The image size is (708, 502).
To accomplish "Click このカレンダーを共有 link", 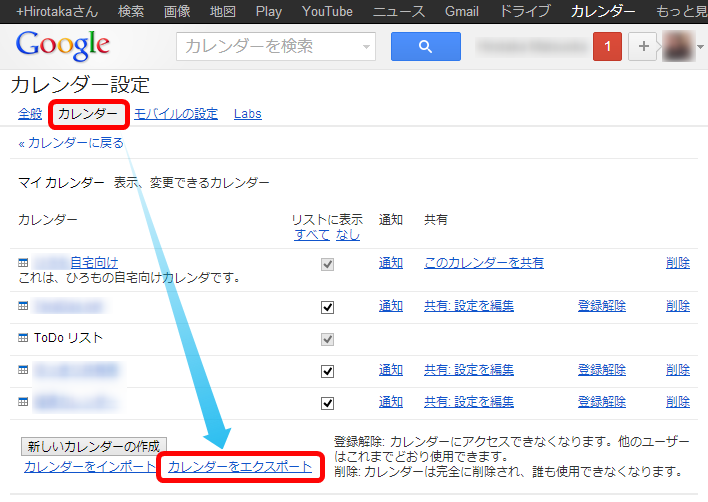I will pyautogui.click(x=484, y=263).
